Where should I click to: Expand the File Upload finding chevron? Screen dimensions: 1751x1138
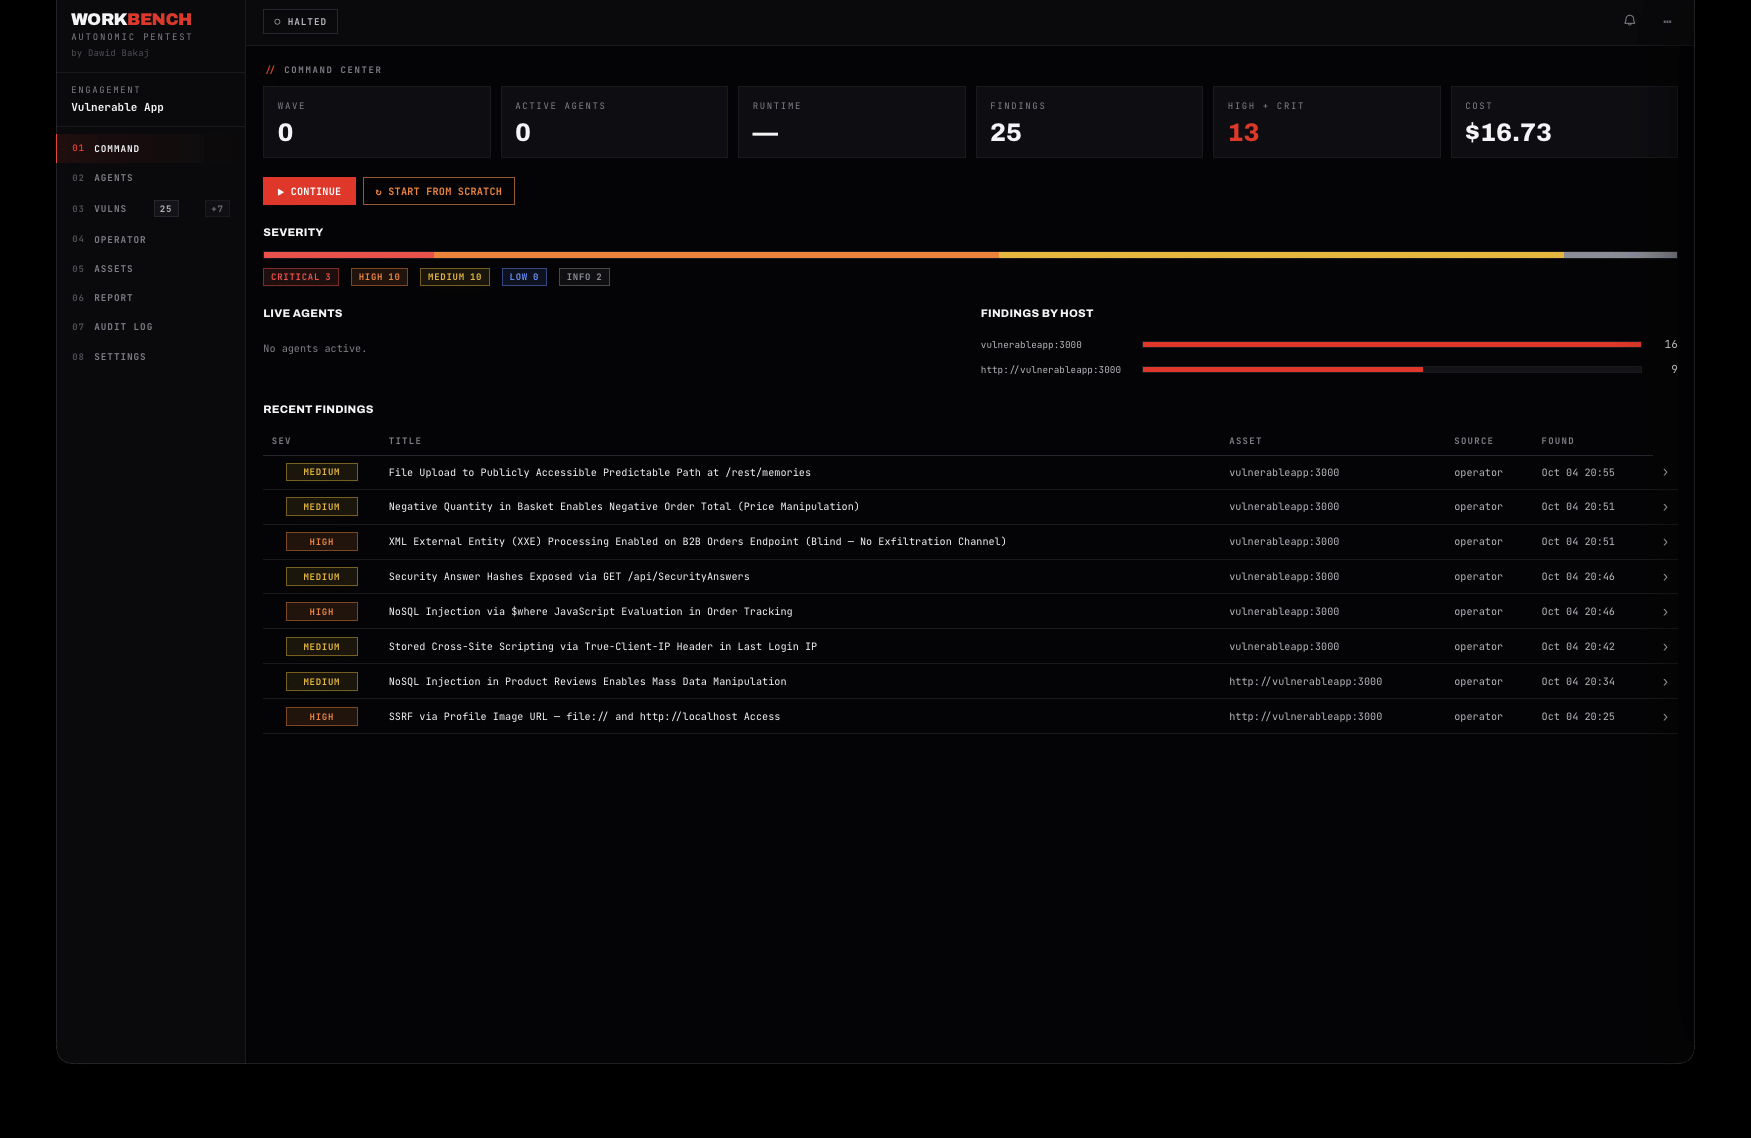1665,472
